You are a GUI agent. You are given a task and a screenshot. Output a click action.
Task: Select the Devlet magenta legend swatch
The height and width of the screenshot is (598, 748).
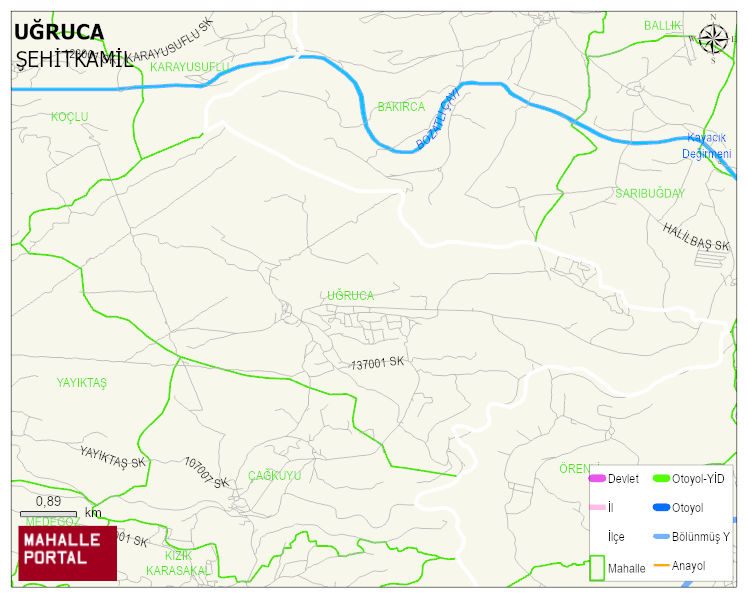(597, 478)
